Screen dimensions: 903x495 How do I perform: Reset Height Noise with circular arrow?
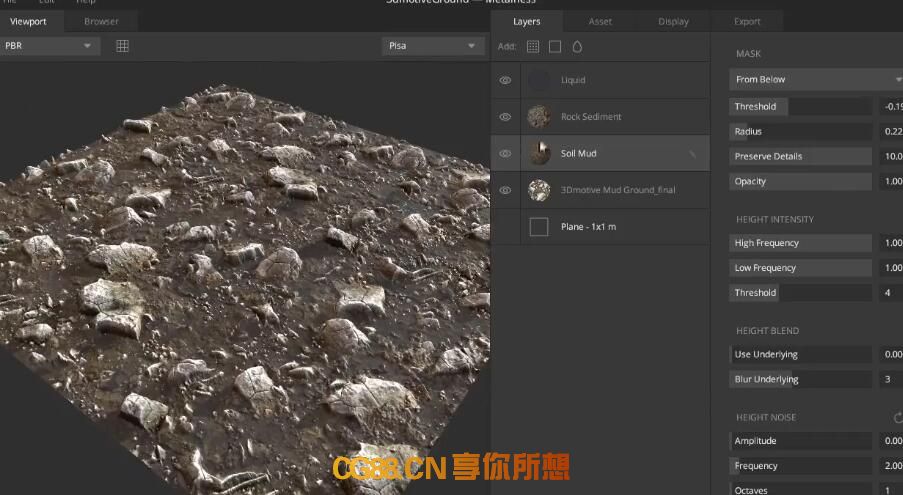pos(897,417)
